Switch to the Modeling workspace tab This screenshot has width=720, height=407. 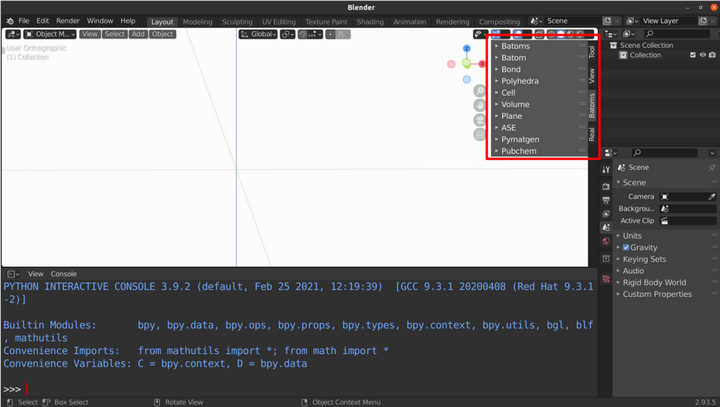pos(197,21)
